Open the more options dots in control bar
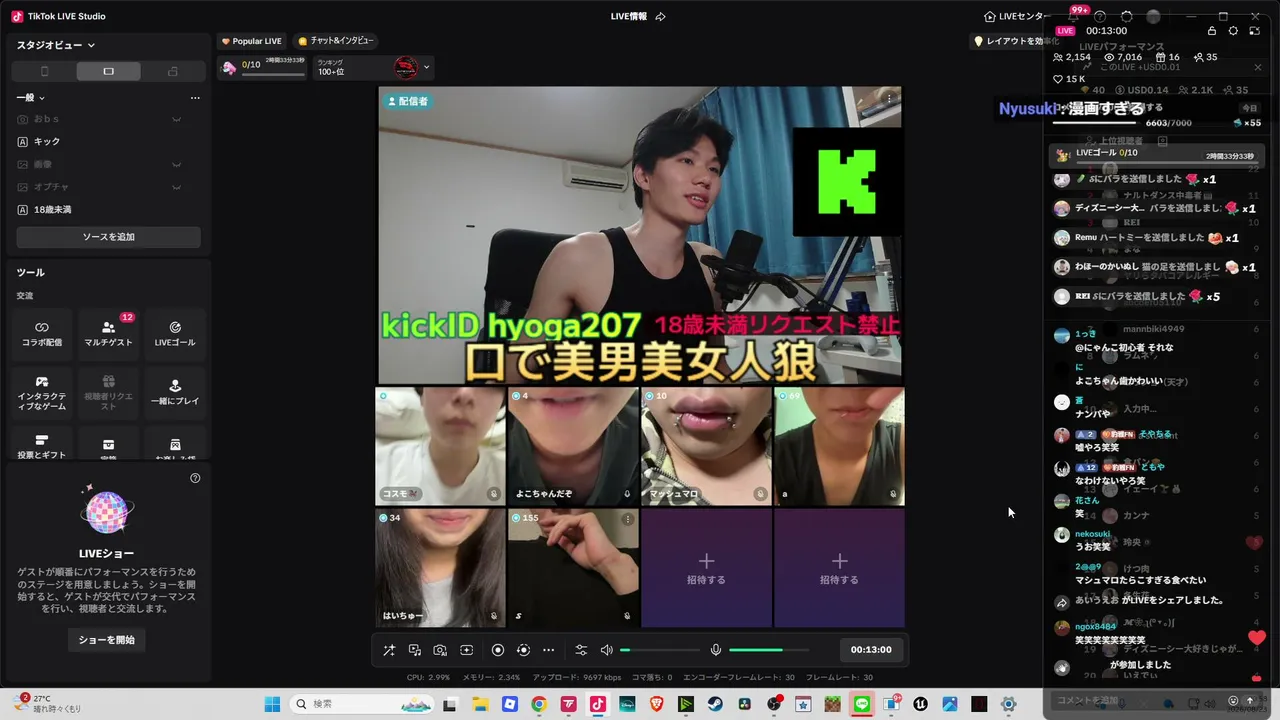1280x720 pixels. point(548,650)
